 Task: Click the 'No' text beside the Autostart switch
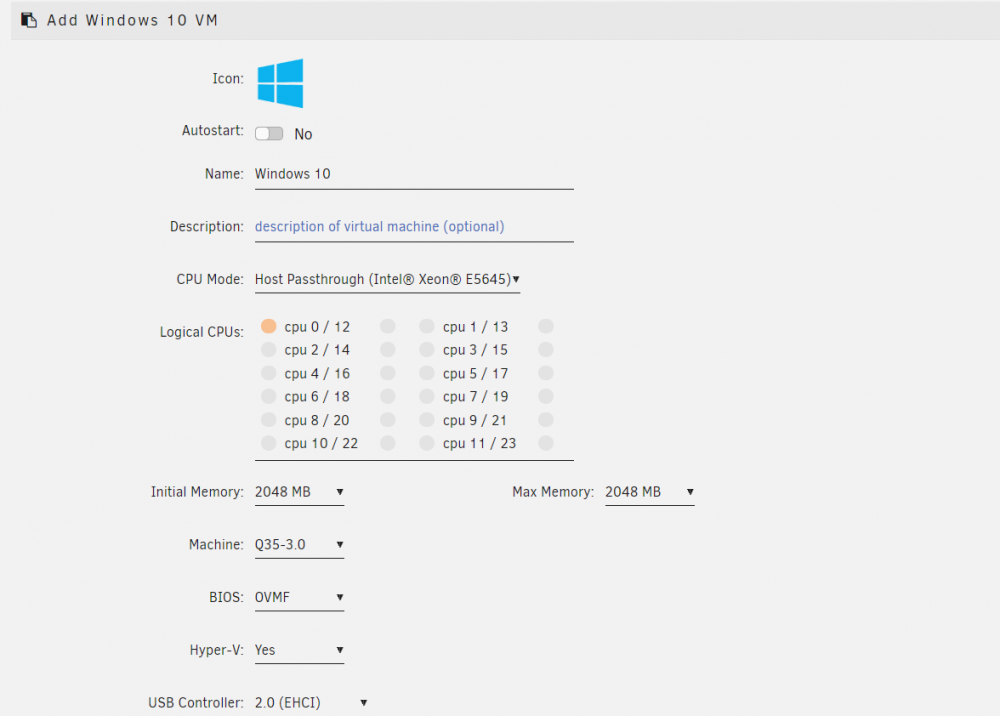pos(303,135)
